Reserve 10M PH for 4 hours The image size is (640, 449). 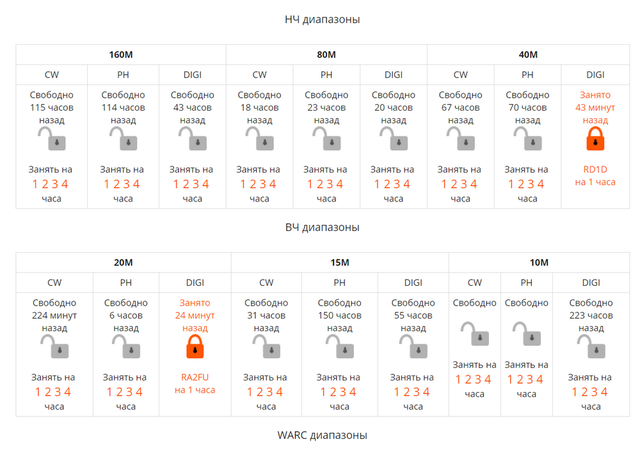pyautogui.click(x=541, y=379)
